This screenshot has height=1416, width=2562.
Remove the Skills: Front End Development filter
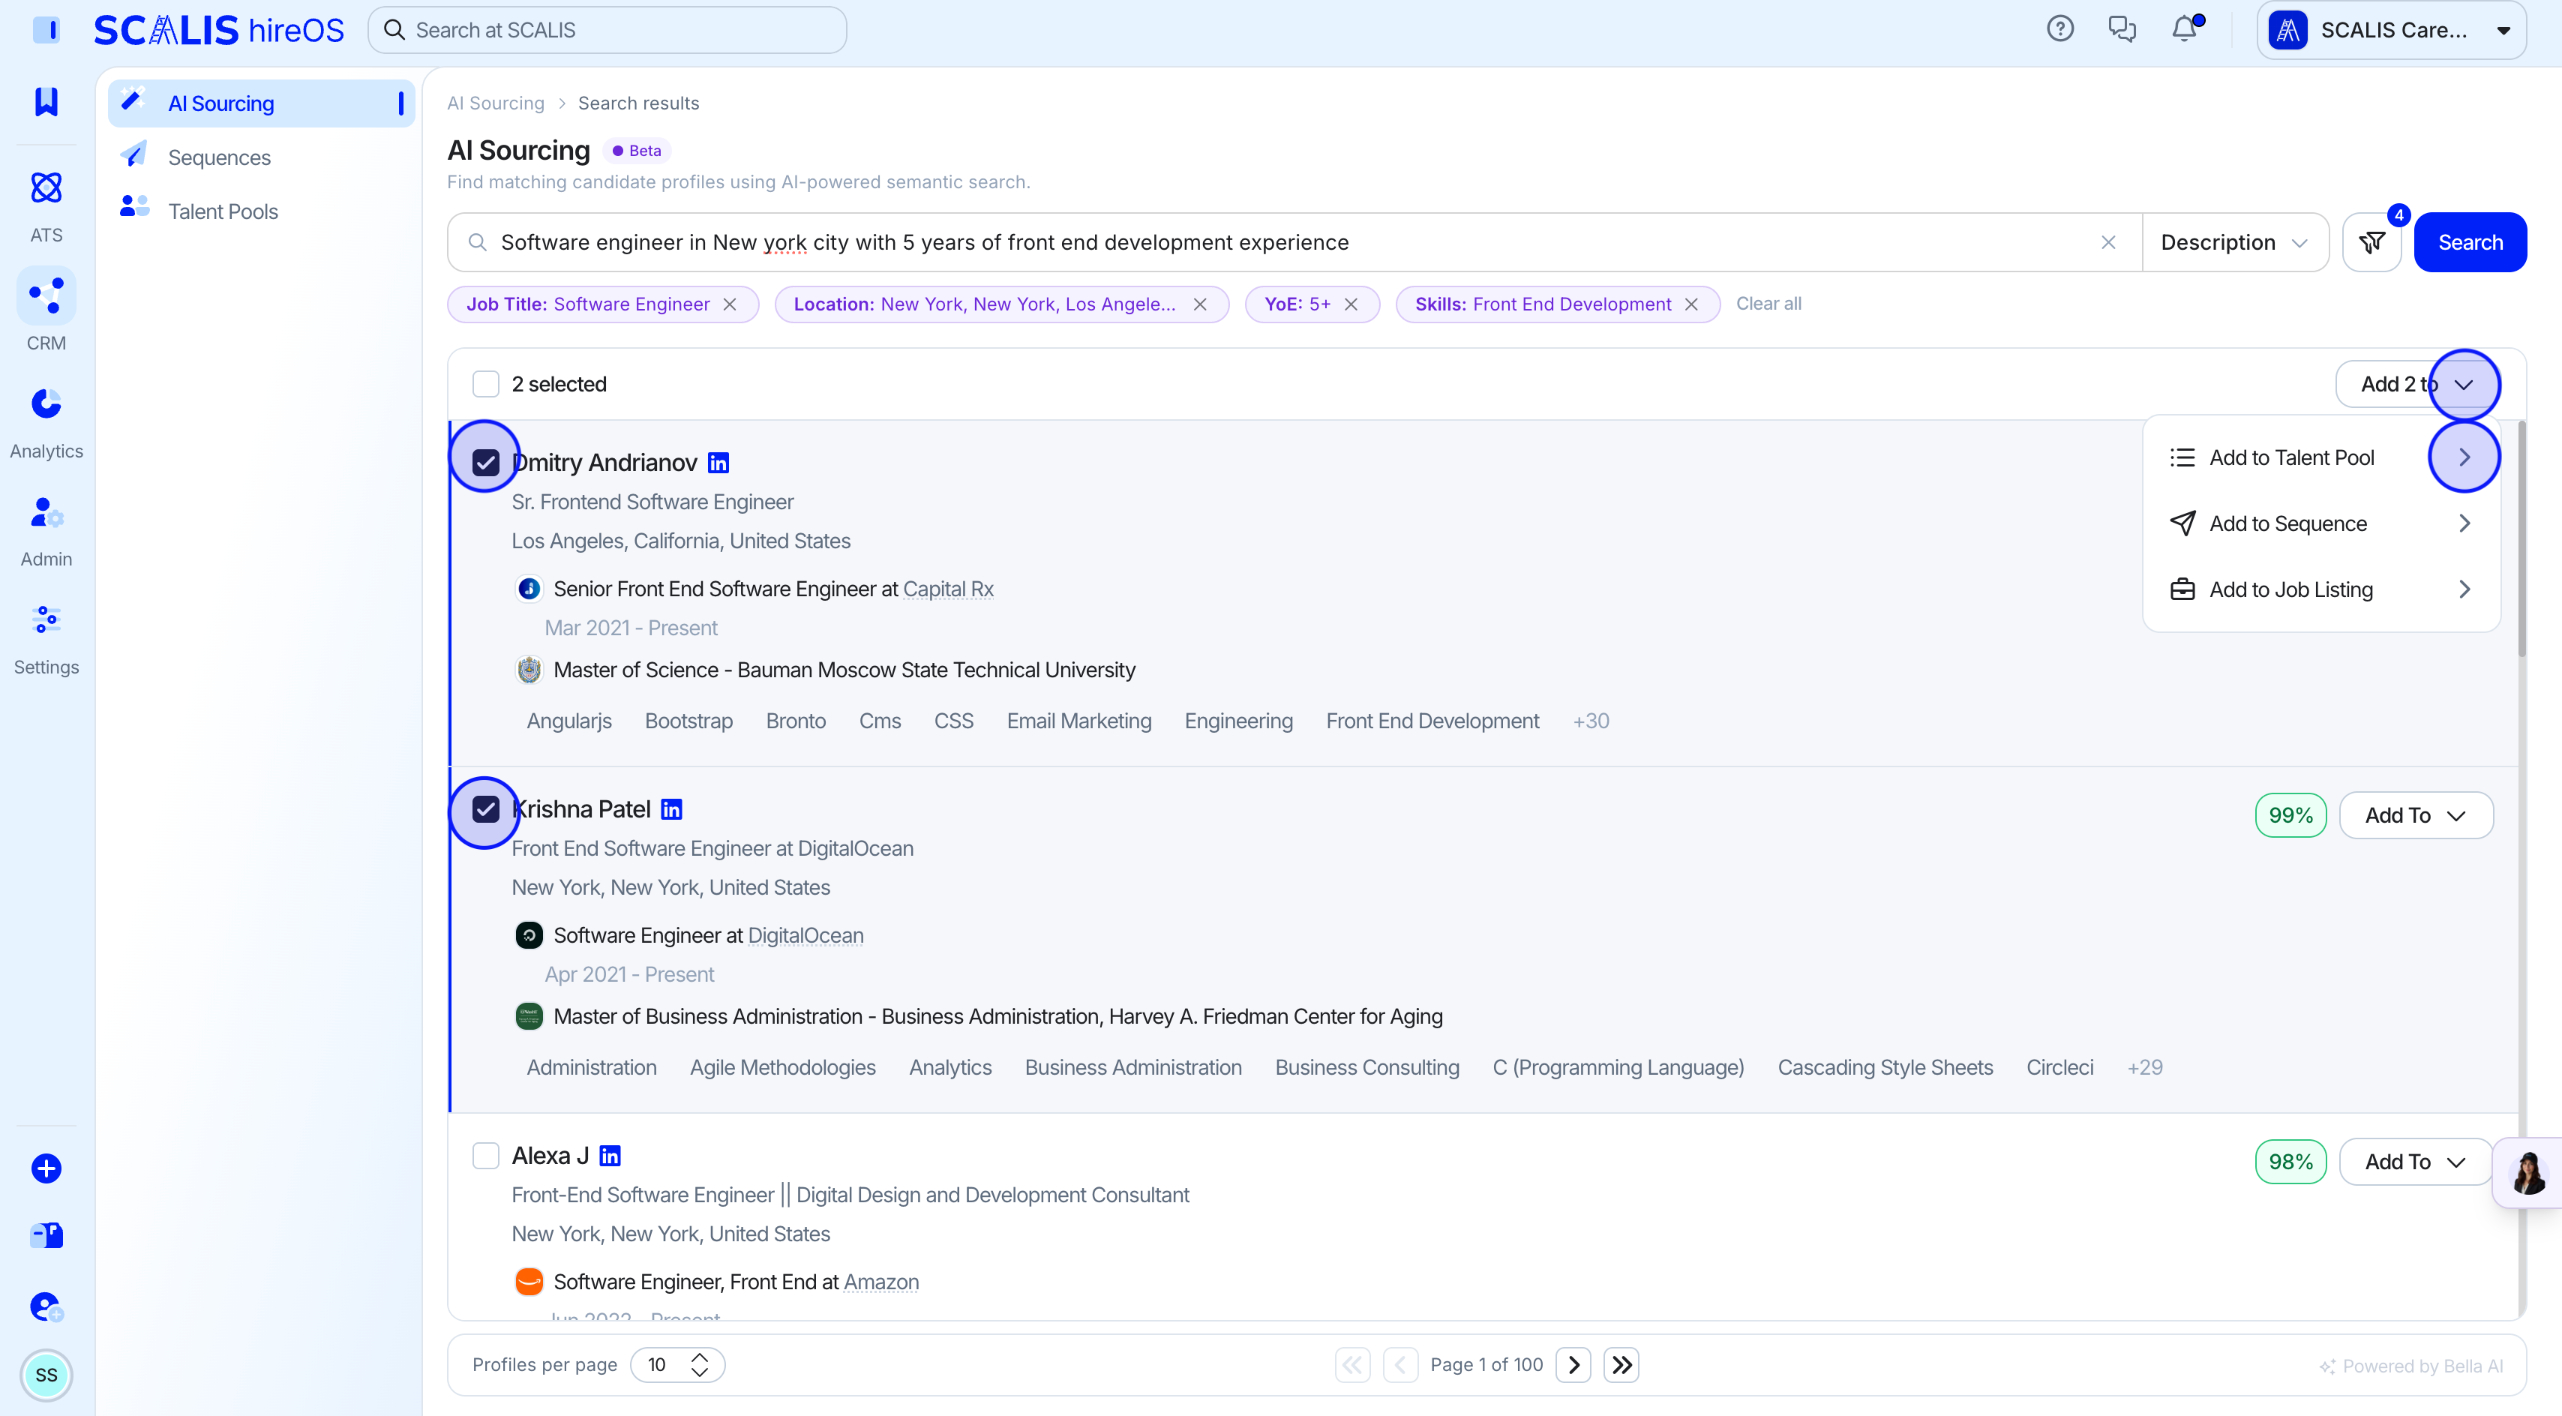click(x=1691, y=304)
